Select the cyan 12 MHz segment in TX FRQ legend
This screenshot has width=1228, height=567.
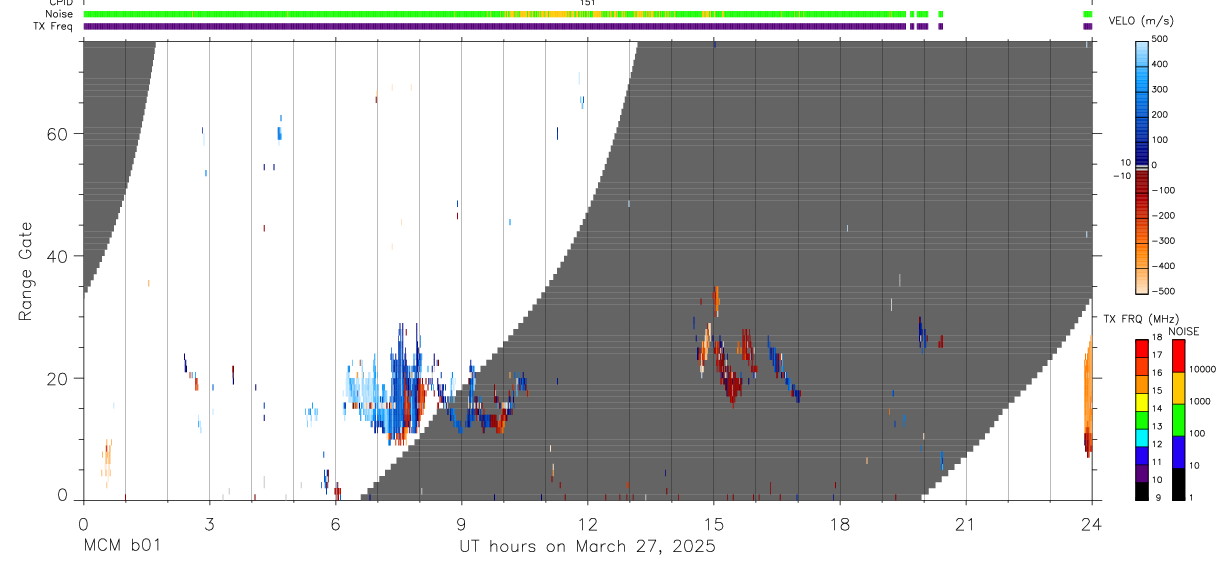(x=1142, y=438)
